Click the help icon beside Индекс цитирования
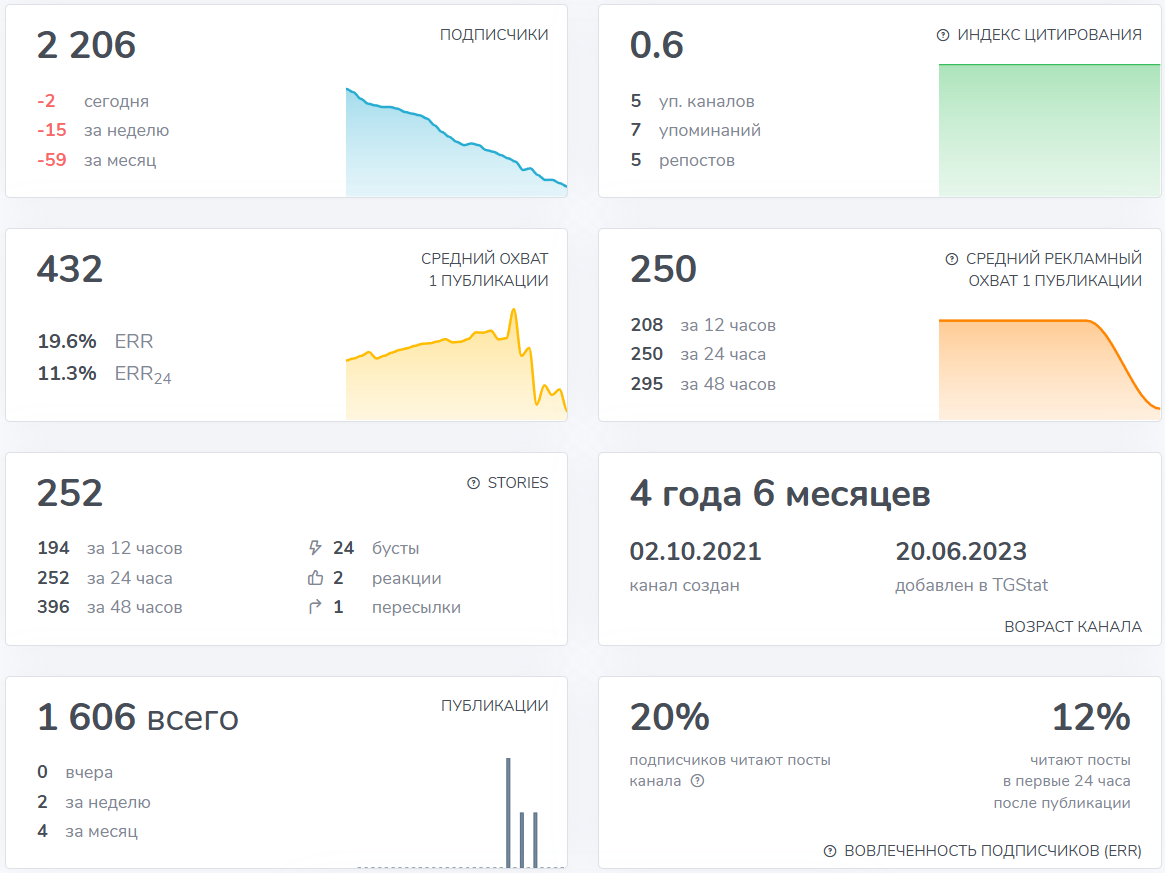The width and height of the screenshot is (1165, 873). tap(942, 35)
